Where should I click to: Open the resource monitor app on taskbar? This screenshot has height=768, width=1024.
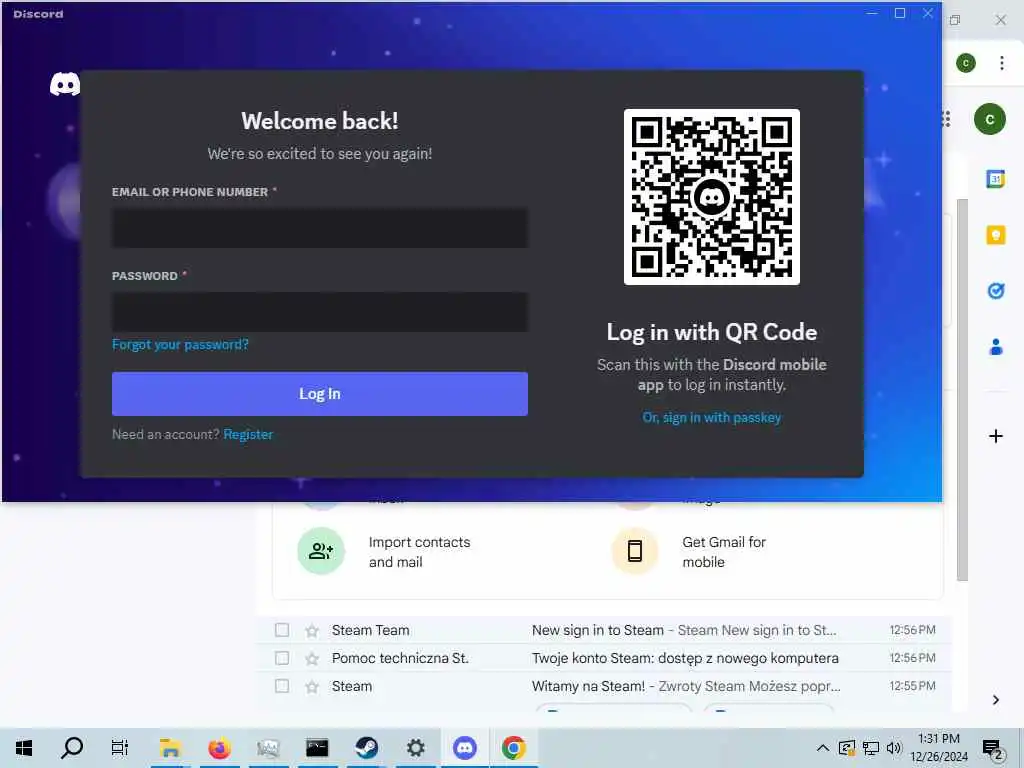tap(268, 748)
